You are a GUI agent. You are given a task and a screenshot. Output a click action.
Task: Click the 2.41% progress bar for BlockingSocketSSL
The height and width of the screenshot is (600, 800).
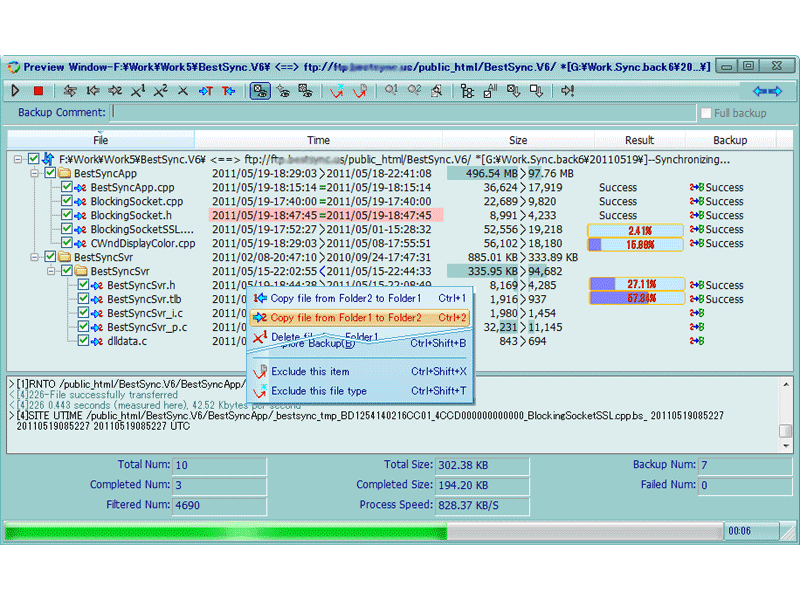pyautogui.click(x=636, y=230)
